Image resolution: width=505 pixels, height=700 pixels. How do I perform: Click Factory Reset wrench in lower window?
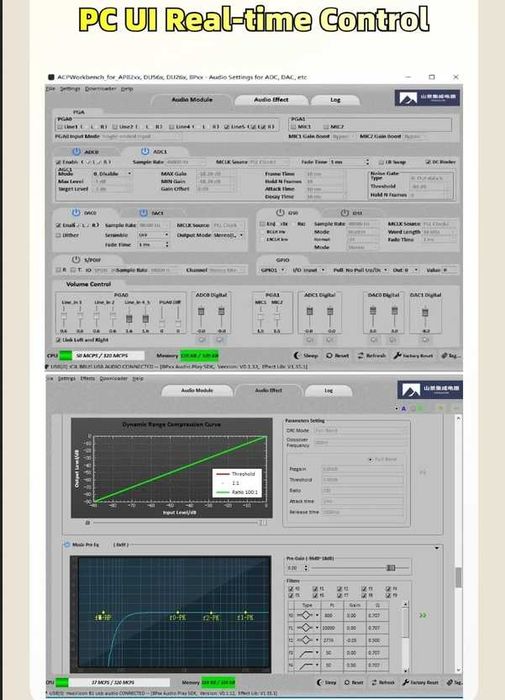pyautogui.click(x=406, y=683)
